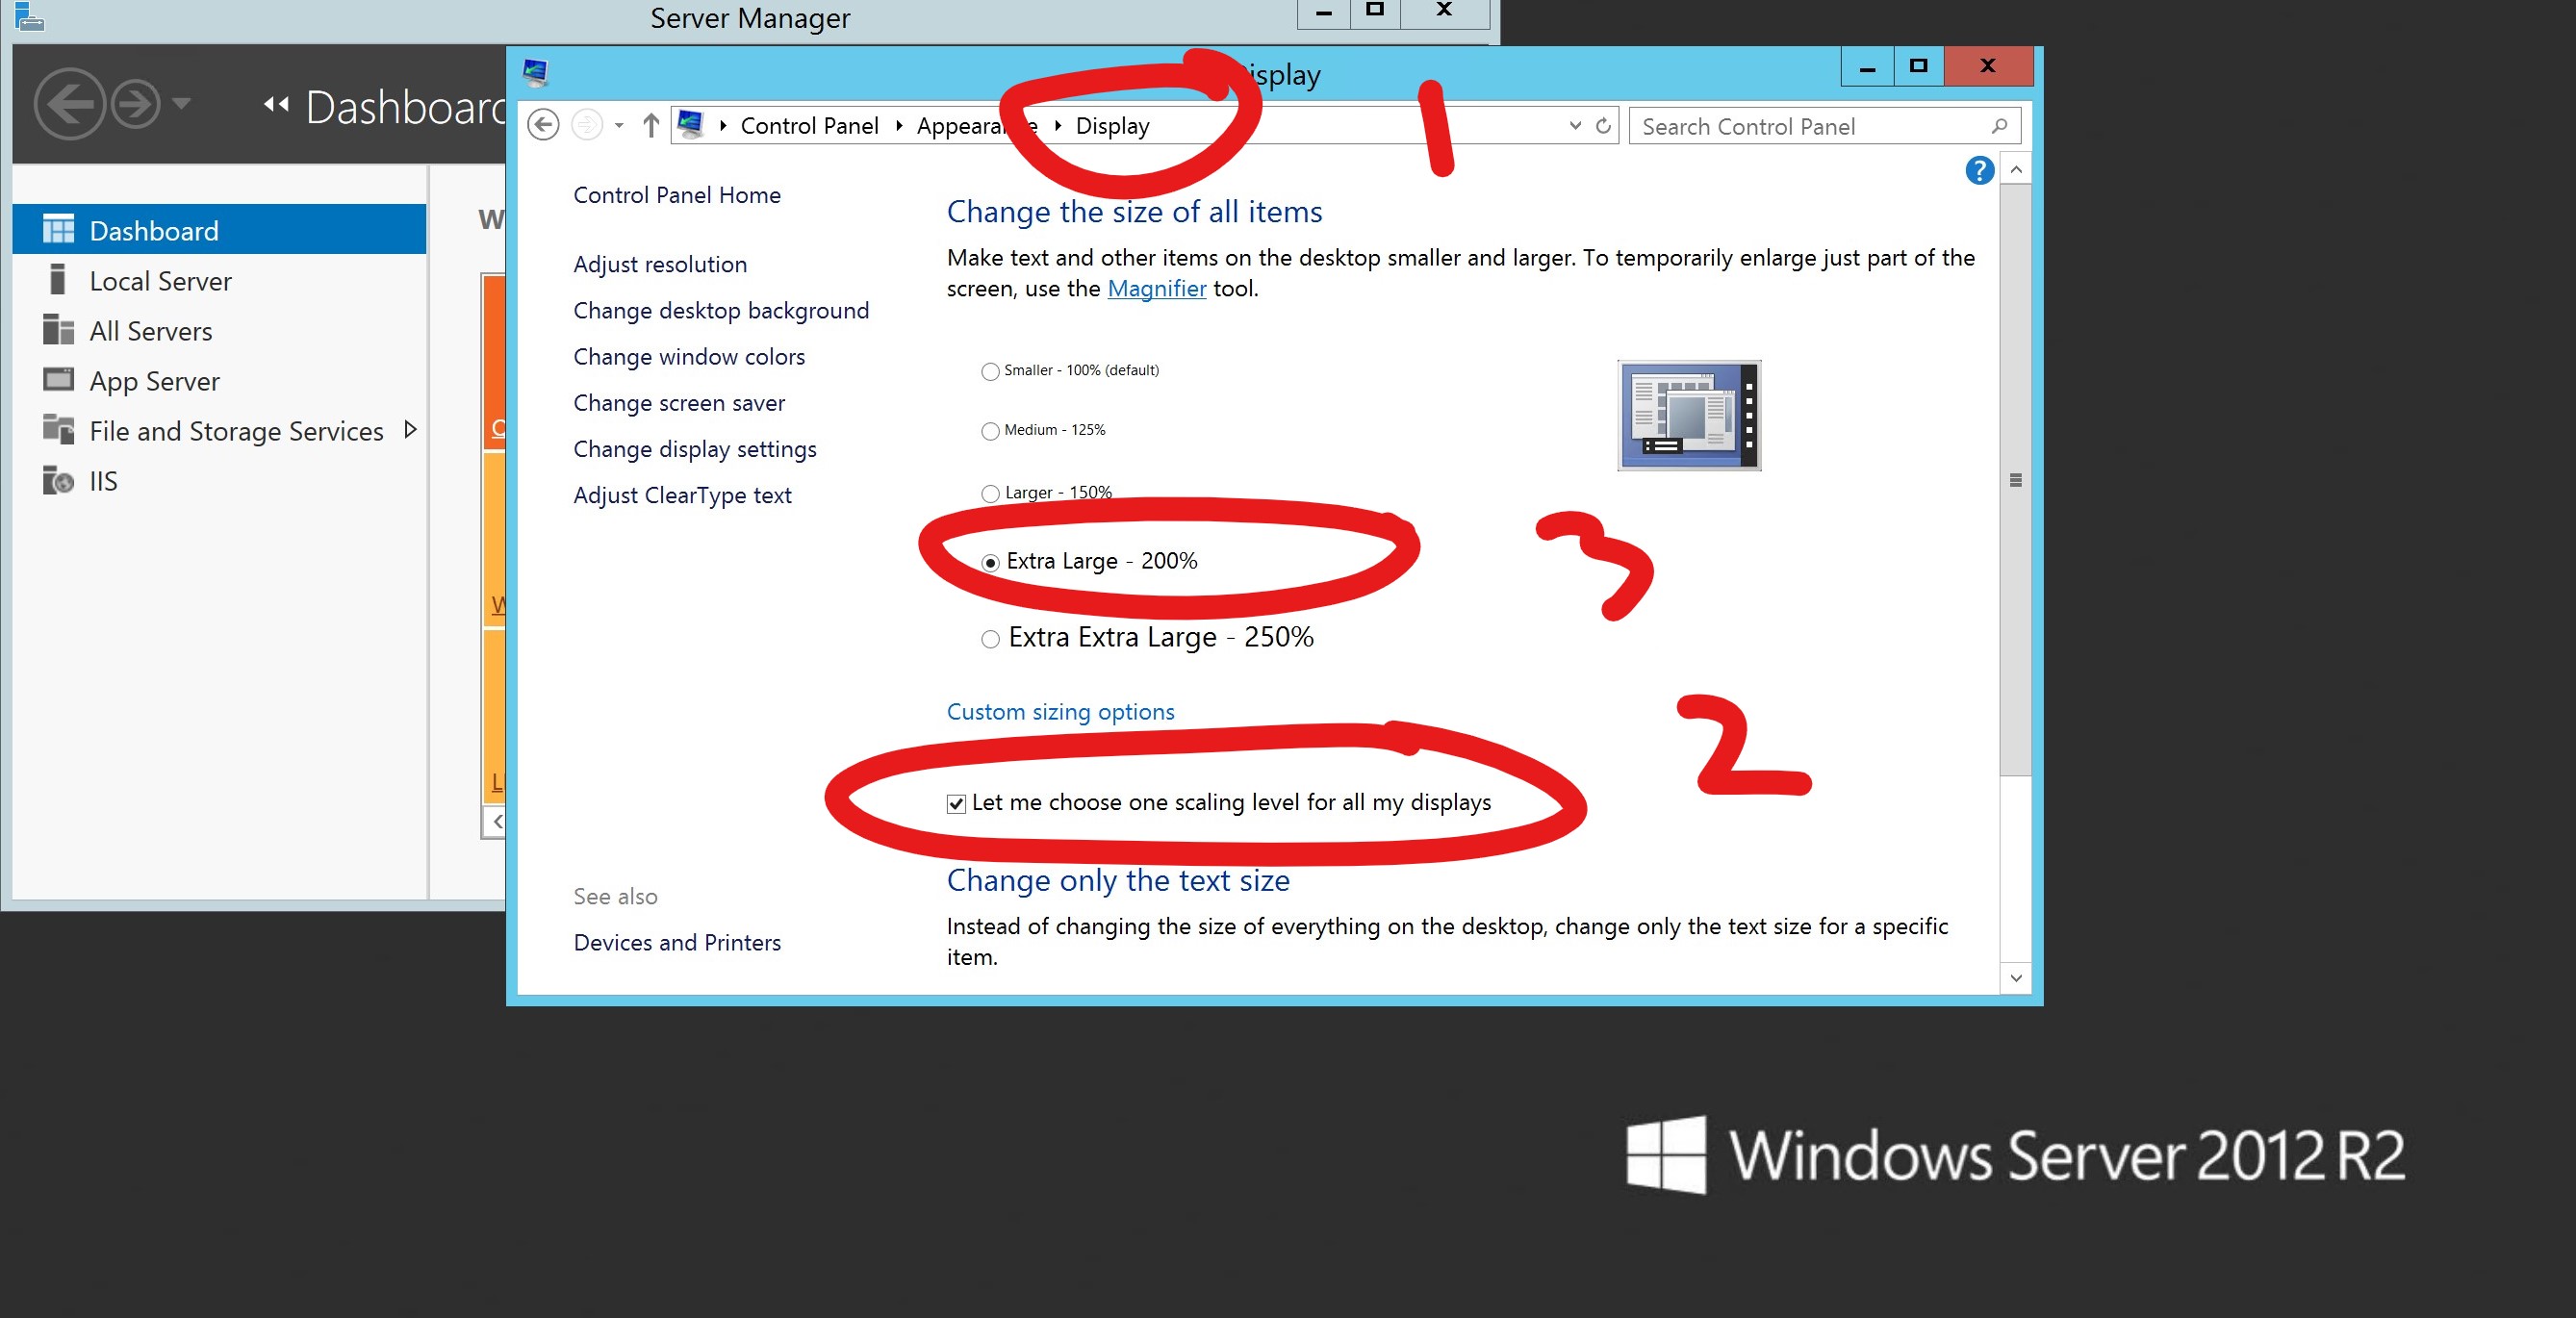
Task: Expand File and Storage Services arrow
Action: [x=410, y=430]
